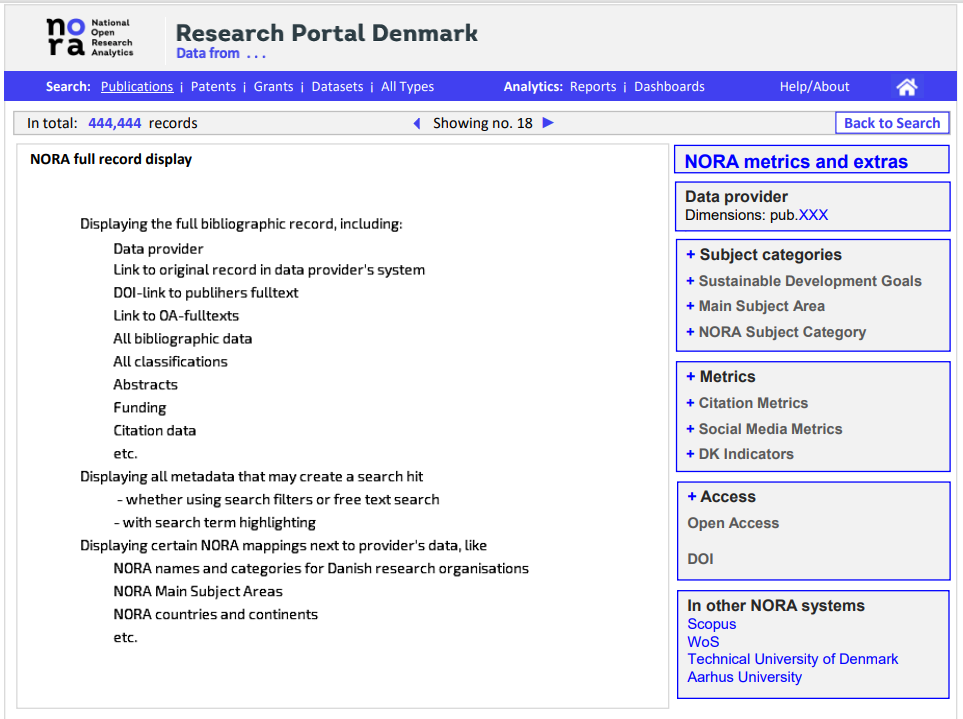
Task: Expand the Access section
Action: click(x=692, y=497)
